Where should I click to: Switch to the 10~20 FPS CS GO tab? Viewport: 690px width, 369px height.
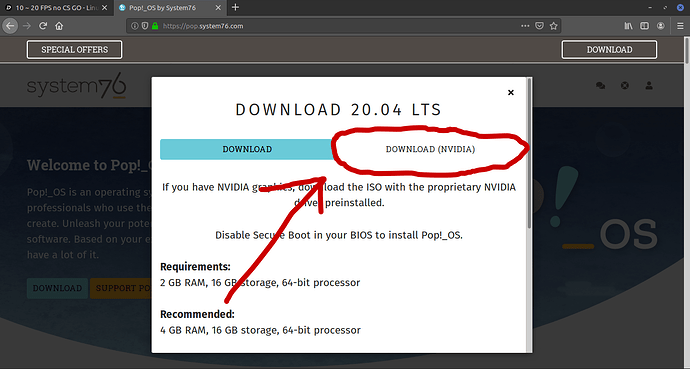click(x=56, y=7)
